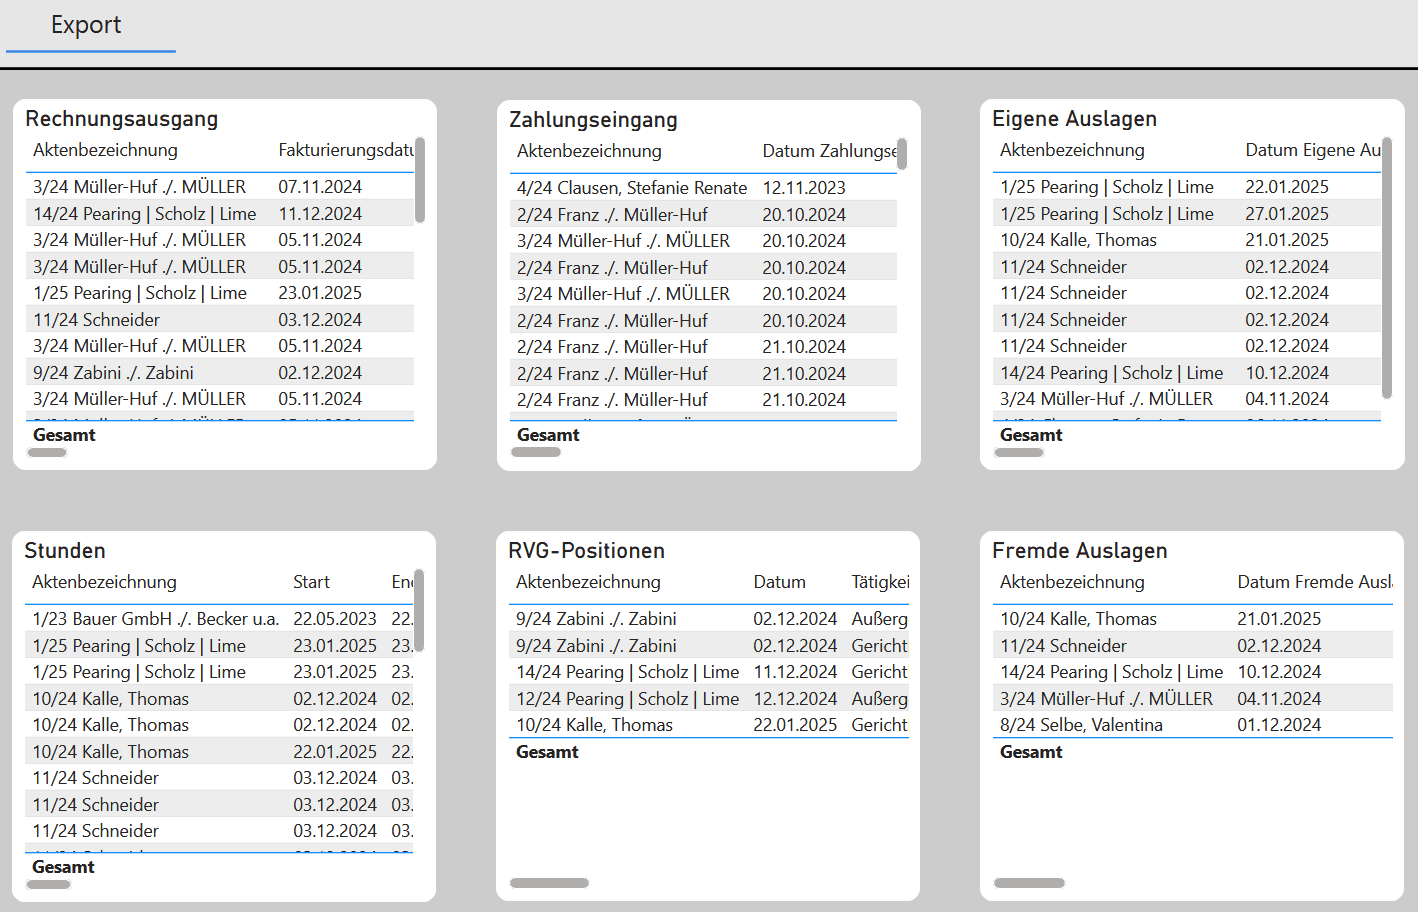This screenshot has height=912, width=1418.
Task: Click the date 01.12.2024 in Fremde Auslagen
Action: click(1279, 725)
